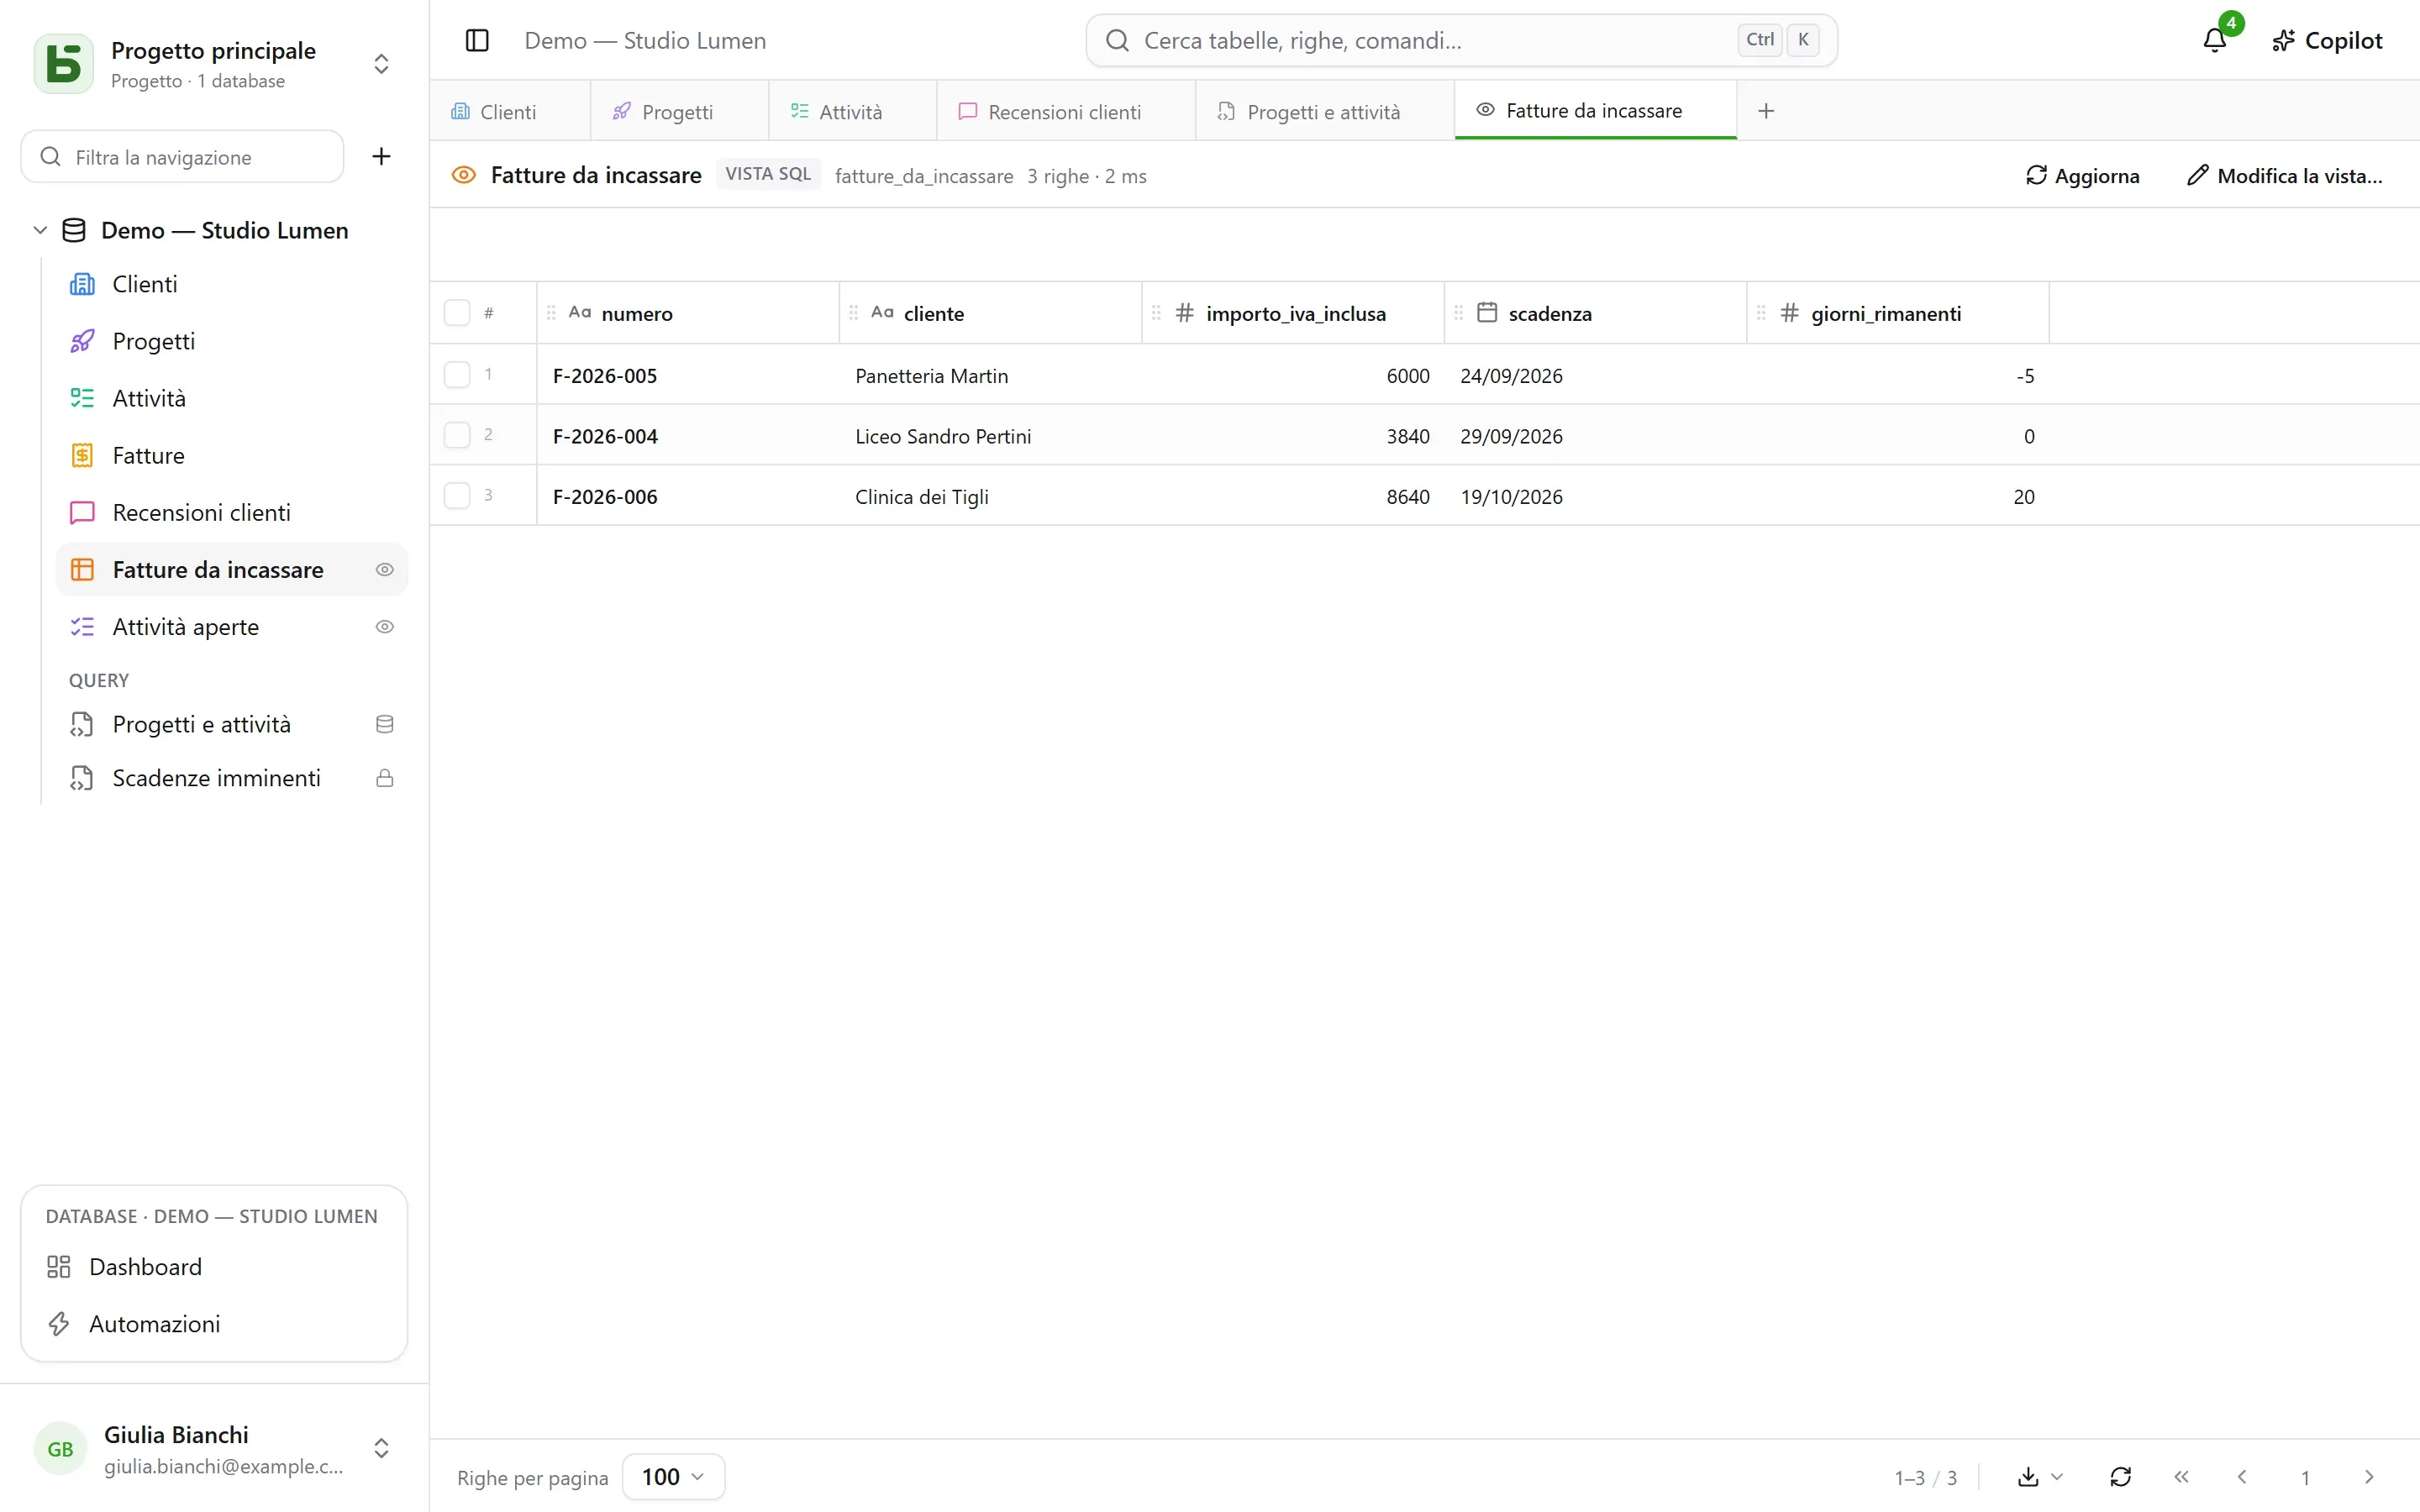Click the lock icon beside Scadenze imminenti

(384, 778)
